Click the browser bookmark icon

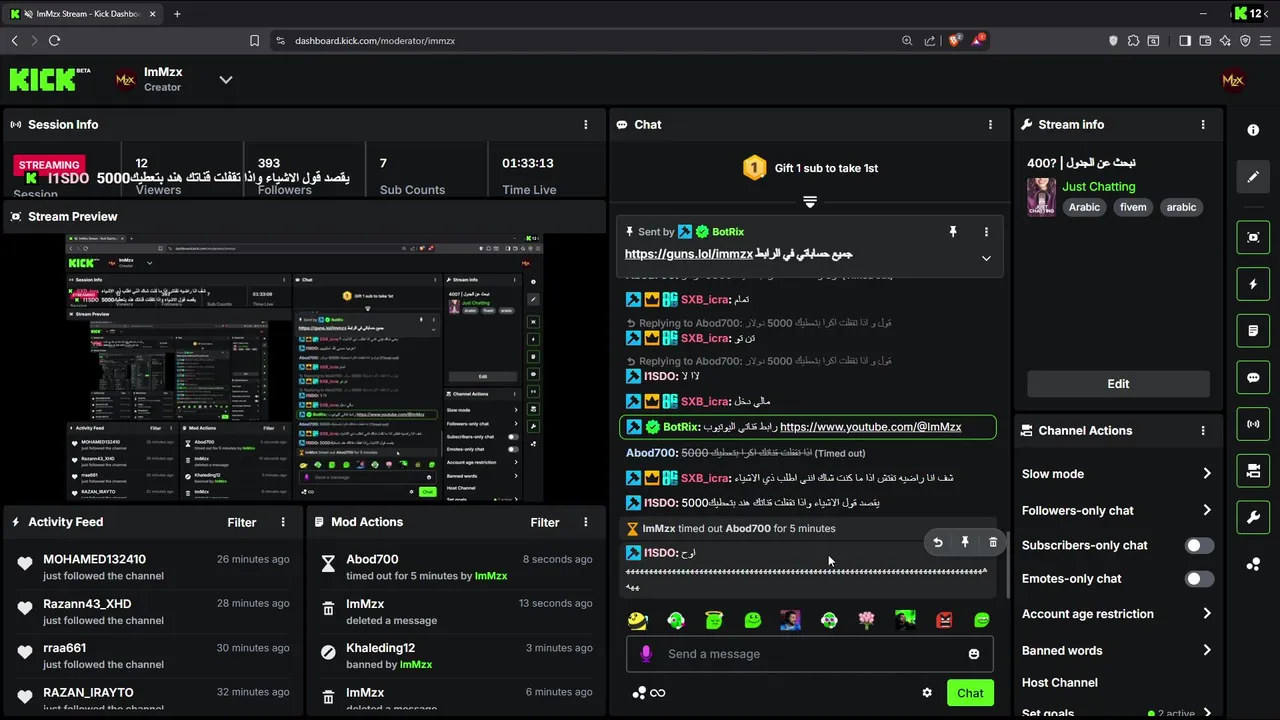point(254,41)
